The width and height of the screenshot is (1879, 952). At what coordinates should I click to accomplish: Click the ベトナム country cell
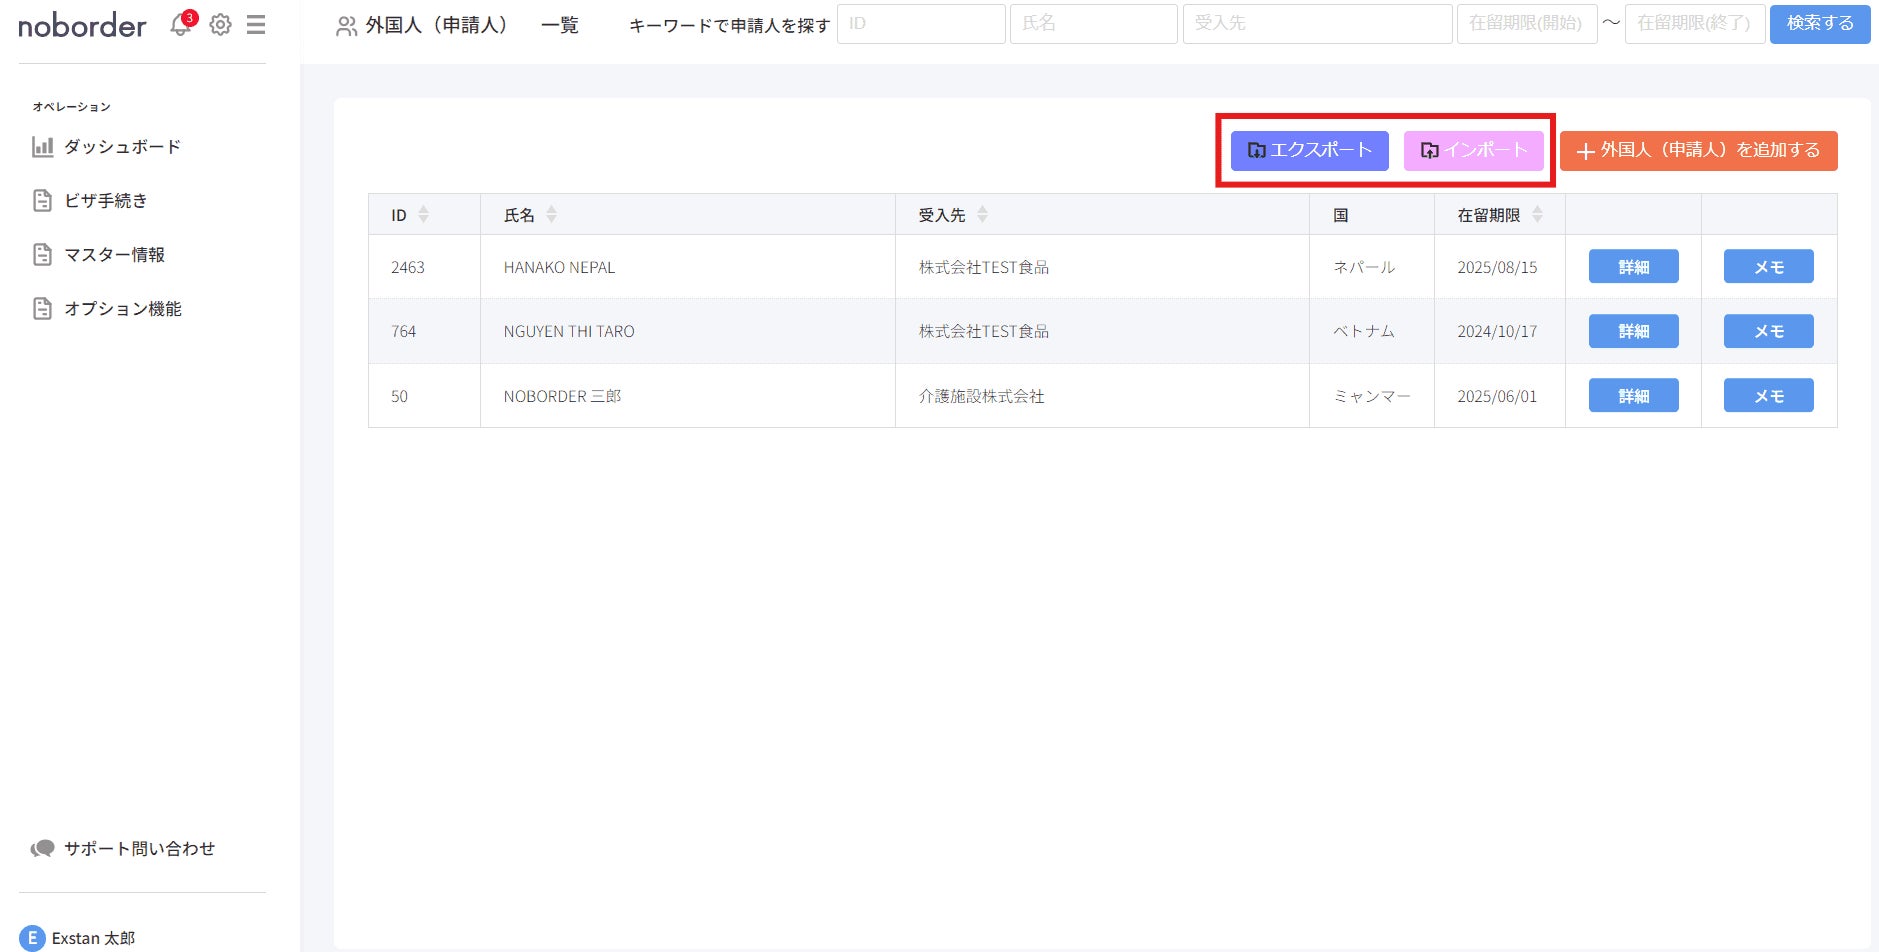coord(1364,331)
